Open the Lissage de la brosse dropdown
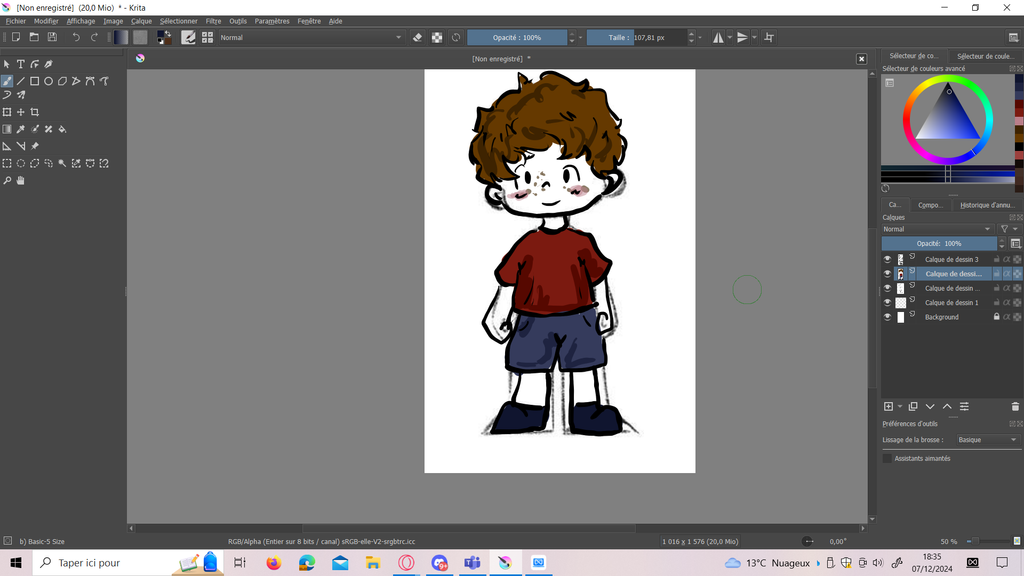 click(x=986, y=440)
